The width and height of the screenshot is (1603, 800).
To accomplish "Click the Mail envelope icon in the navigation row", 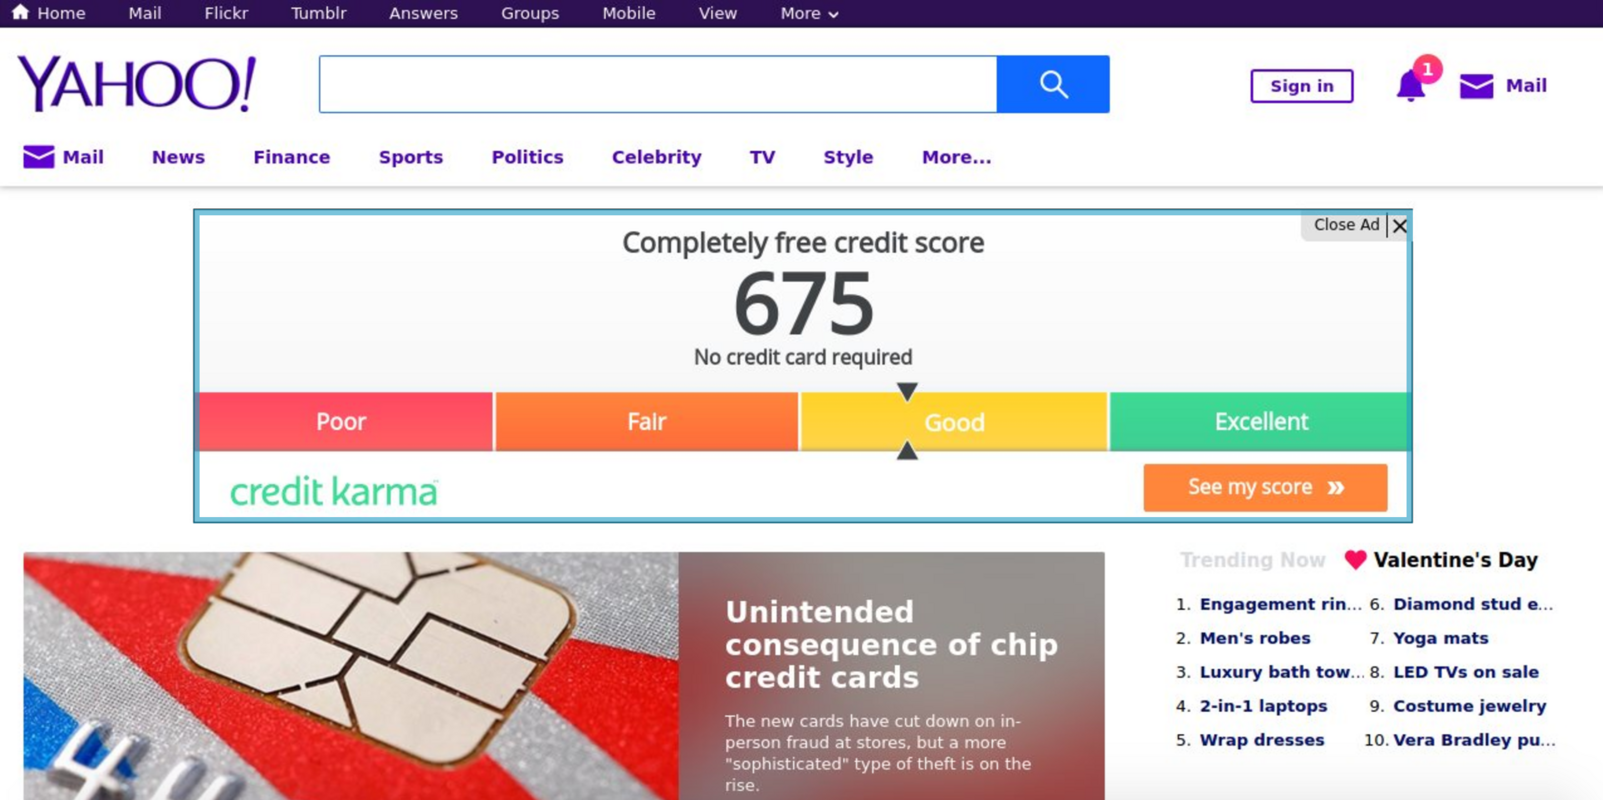I will [37, 156].
